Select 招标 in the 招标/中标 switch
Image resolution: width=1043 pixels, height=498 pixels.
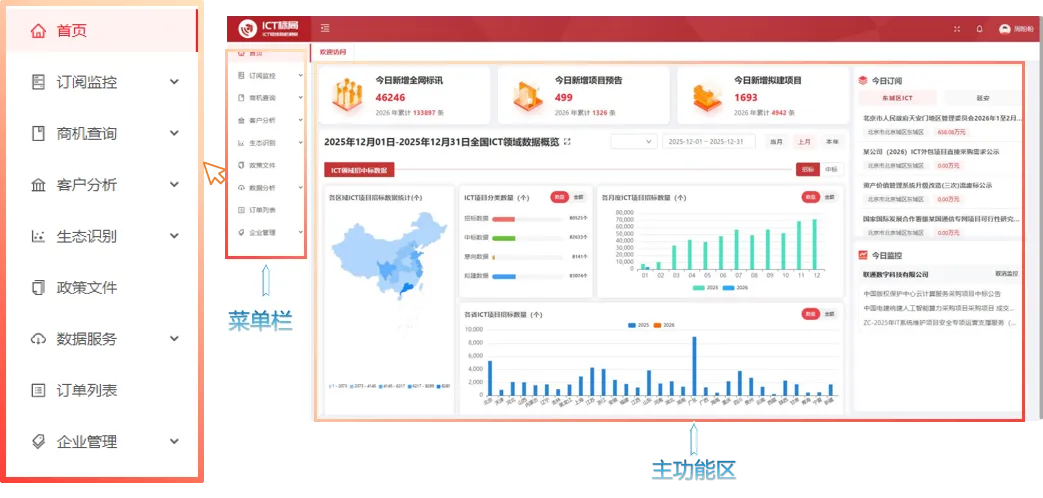808,170
